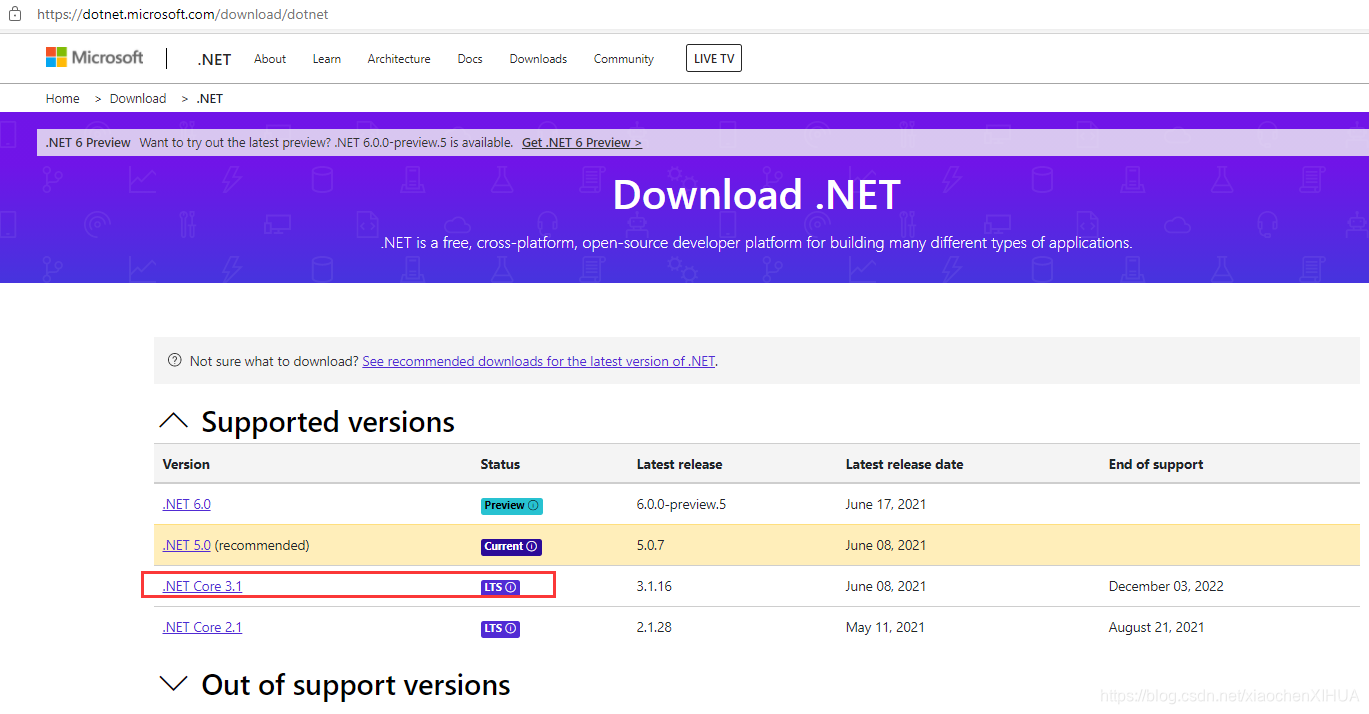Viewport: 1369px width, 714px height.
Task: Click August 21, 2021 end of support
Action: pos(1157,627)
